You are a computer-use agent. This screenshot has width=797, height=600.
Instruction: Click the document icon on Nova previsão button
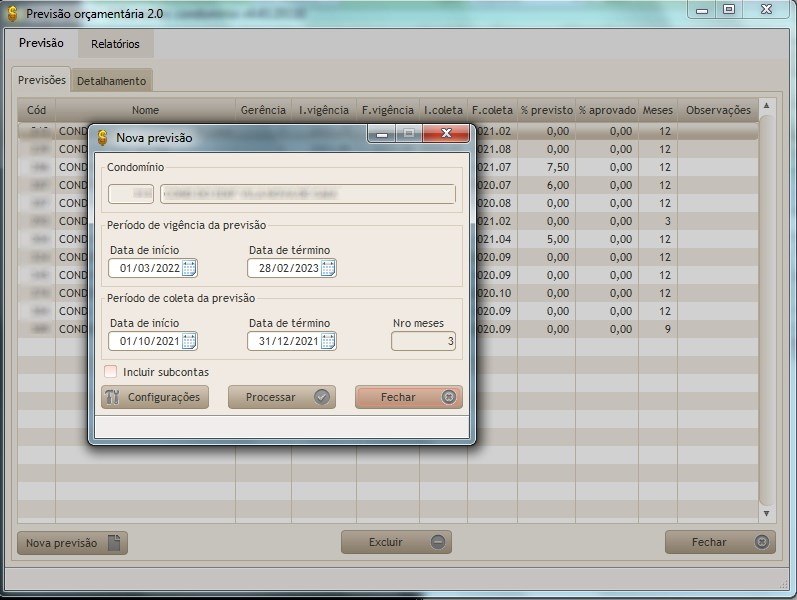coord(114,543)
